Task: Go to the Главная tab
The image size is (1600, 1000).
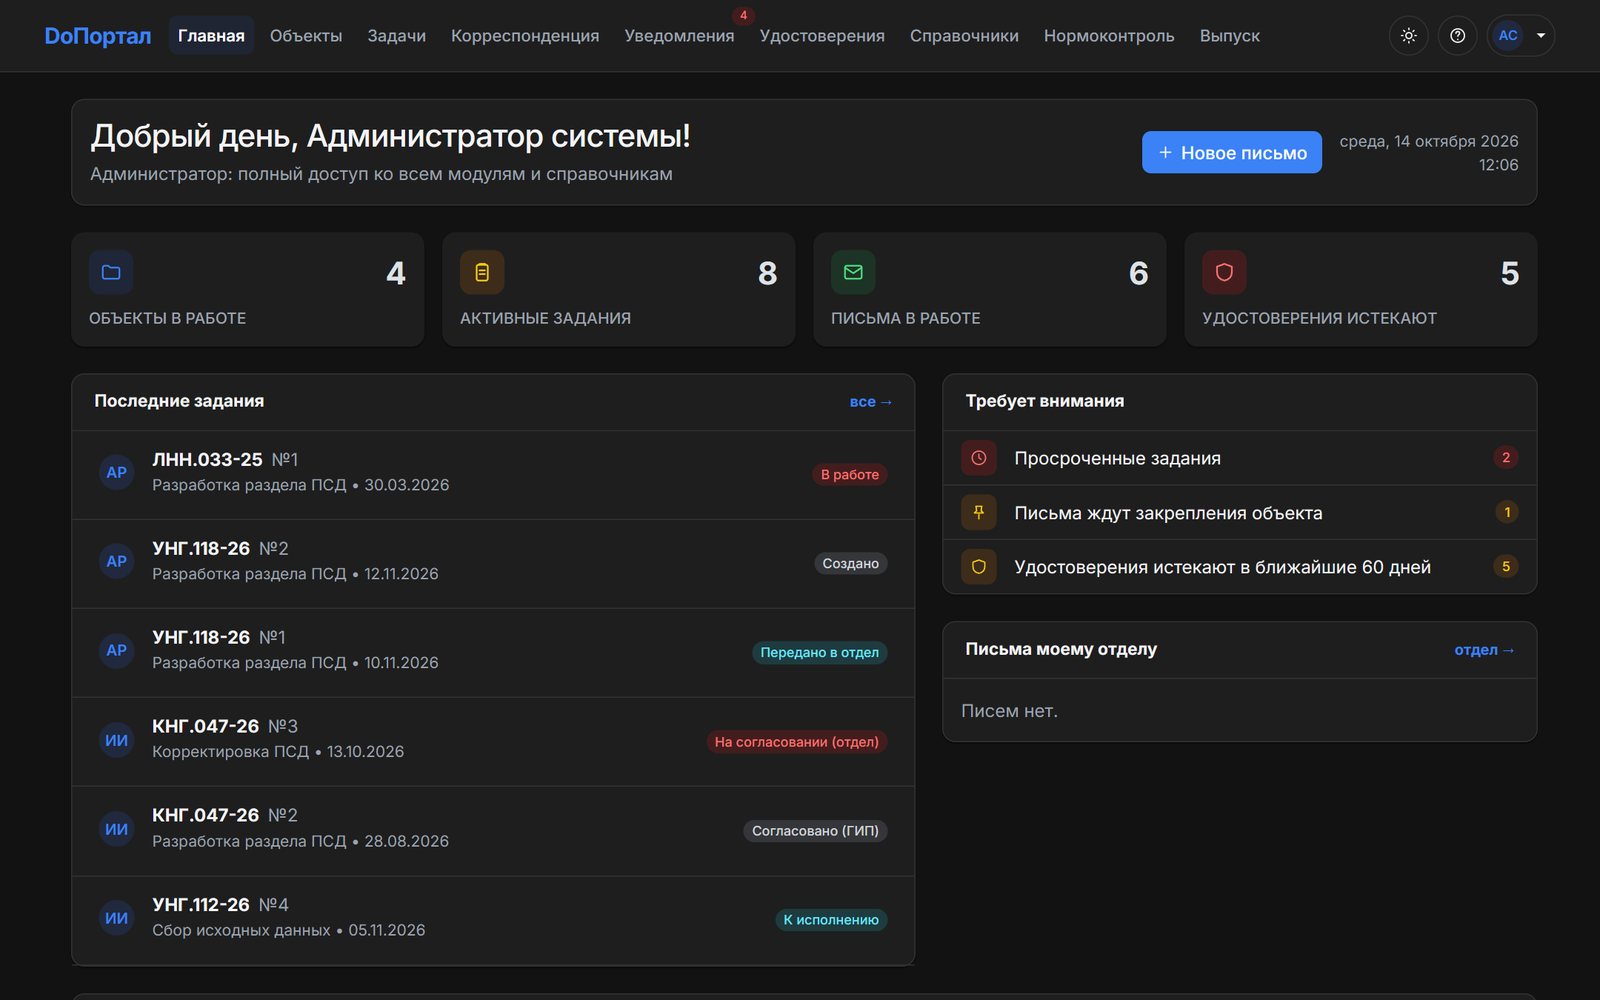Action: [211, 36]
